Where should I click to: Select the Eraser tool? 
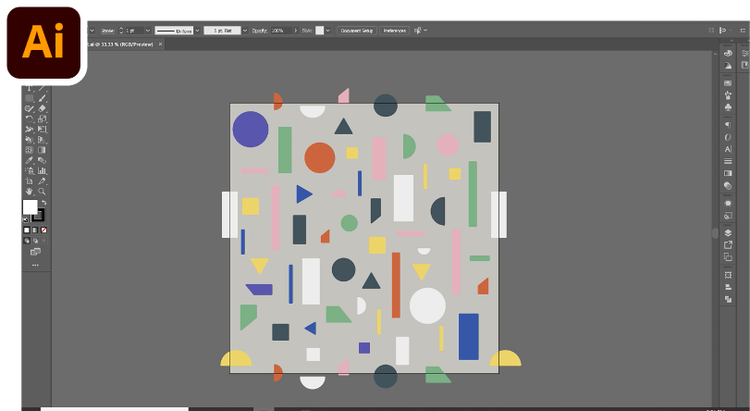[x=42, y=108]
